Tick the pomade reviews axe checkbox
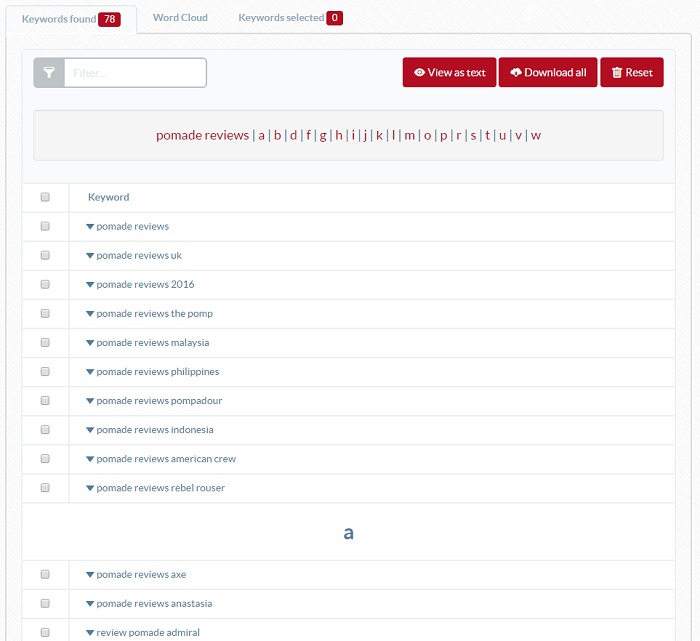The height and width of the screenshot is (641, 700). coord(45,574)
